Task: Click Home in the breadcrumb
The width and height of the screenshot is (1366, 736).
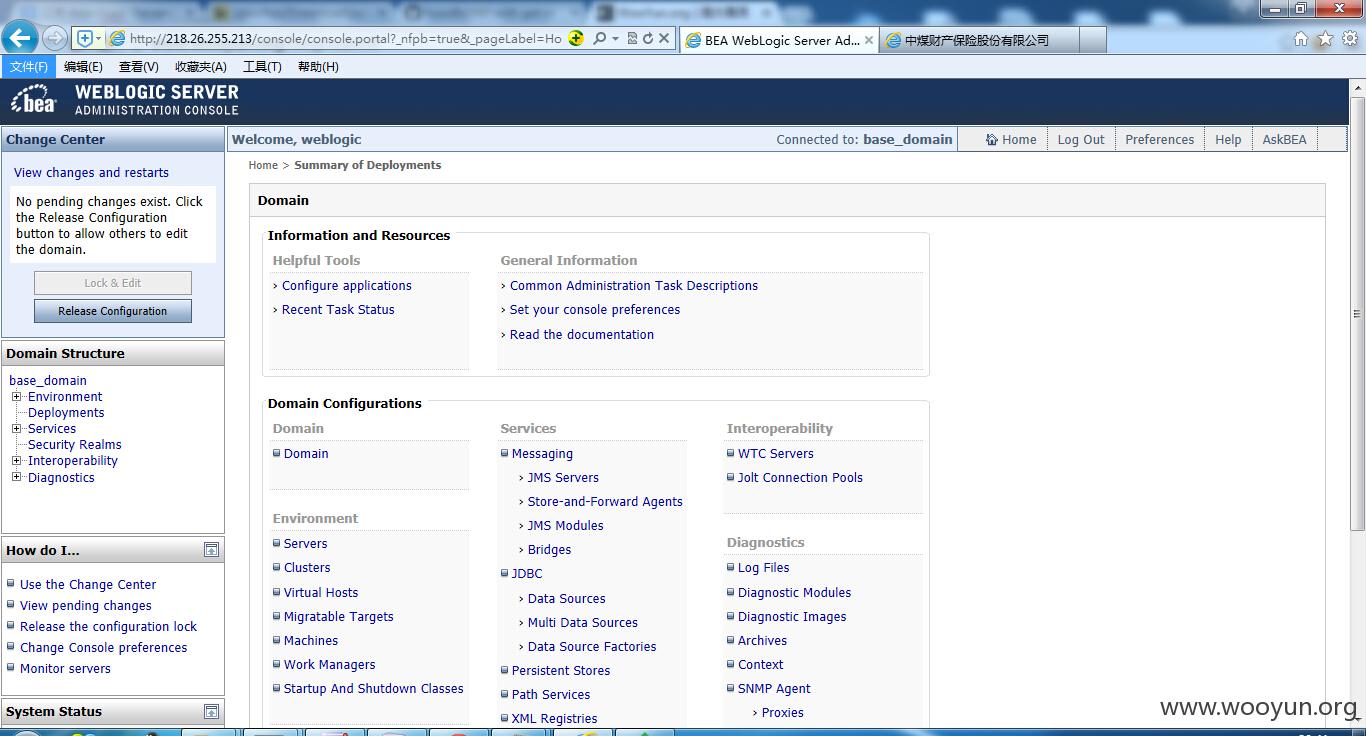Action: click(263, 165)
